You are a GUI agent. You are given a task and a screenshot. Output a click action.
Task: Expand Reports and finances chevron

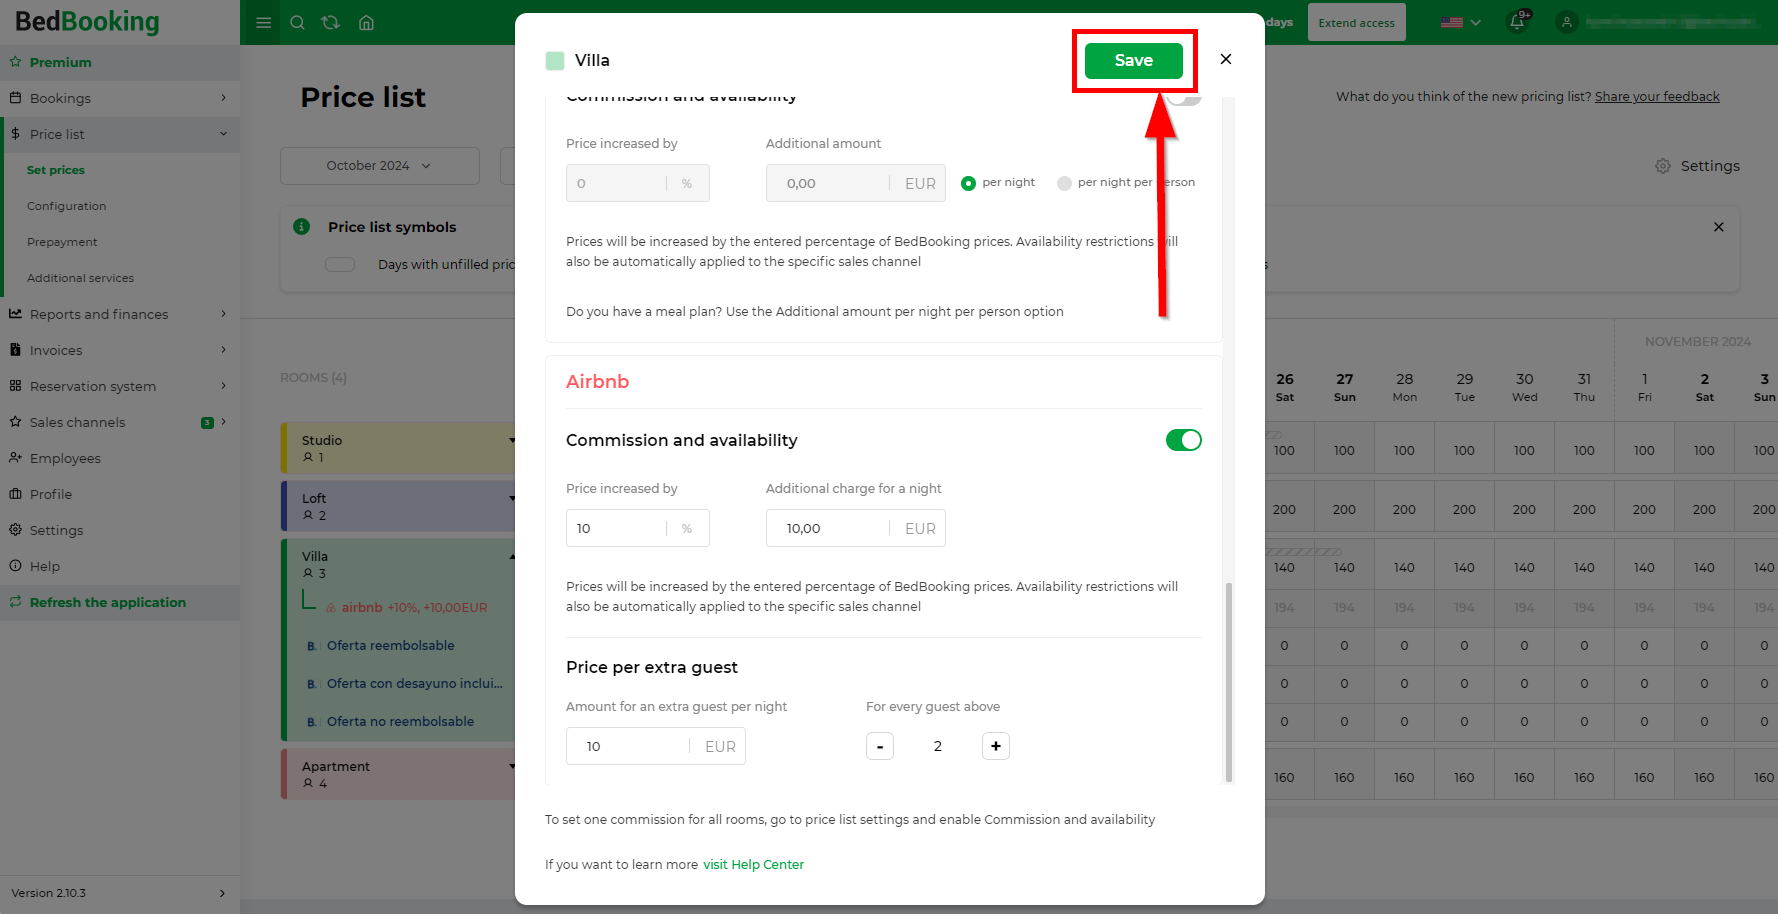point(223,314)
